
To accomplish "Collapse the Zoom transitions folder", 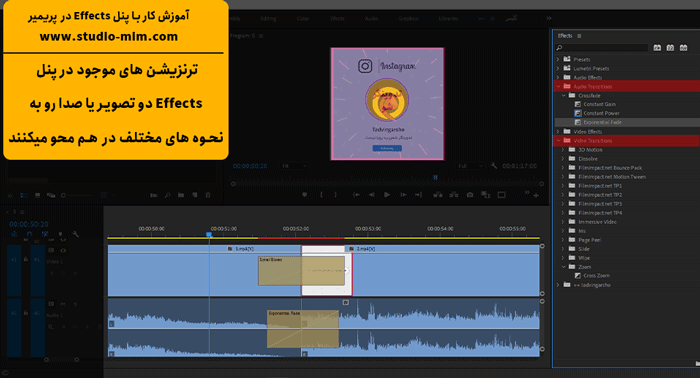I will tap(563, 267).
